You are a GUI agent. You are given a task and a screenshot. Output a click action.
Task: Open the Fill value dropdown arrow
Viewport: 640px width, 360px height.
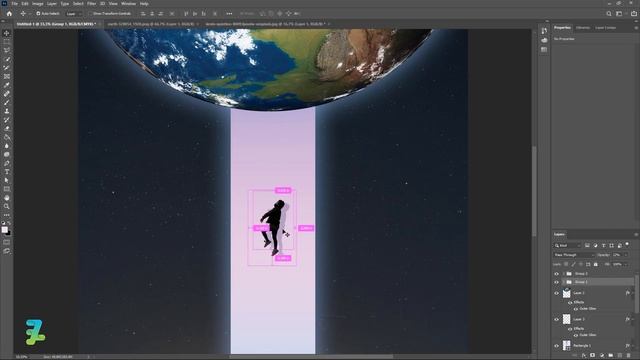pyautogui.click(x=625, y=264)
